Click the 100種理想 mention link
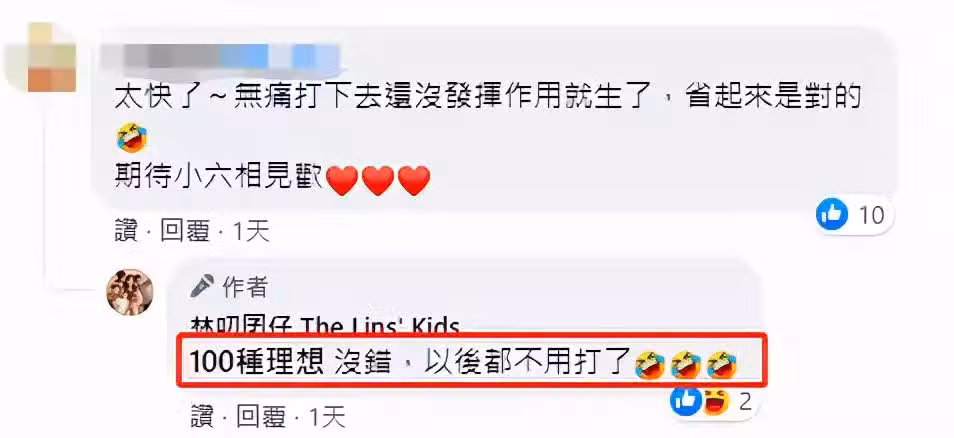This screenshot has height=438, width=954. (x=256, y=363)
